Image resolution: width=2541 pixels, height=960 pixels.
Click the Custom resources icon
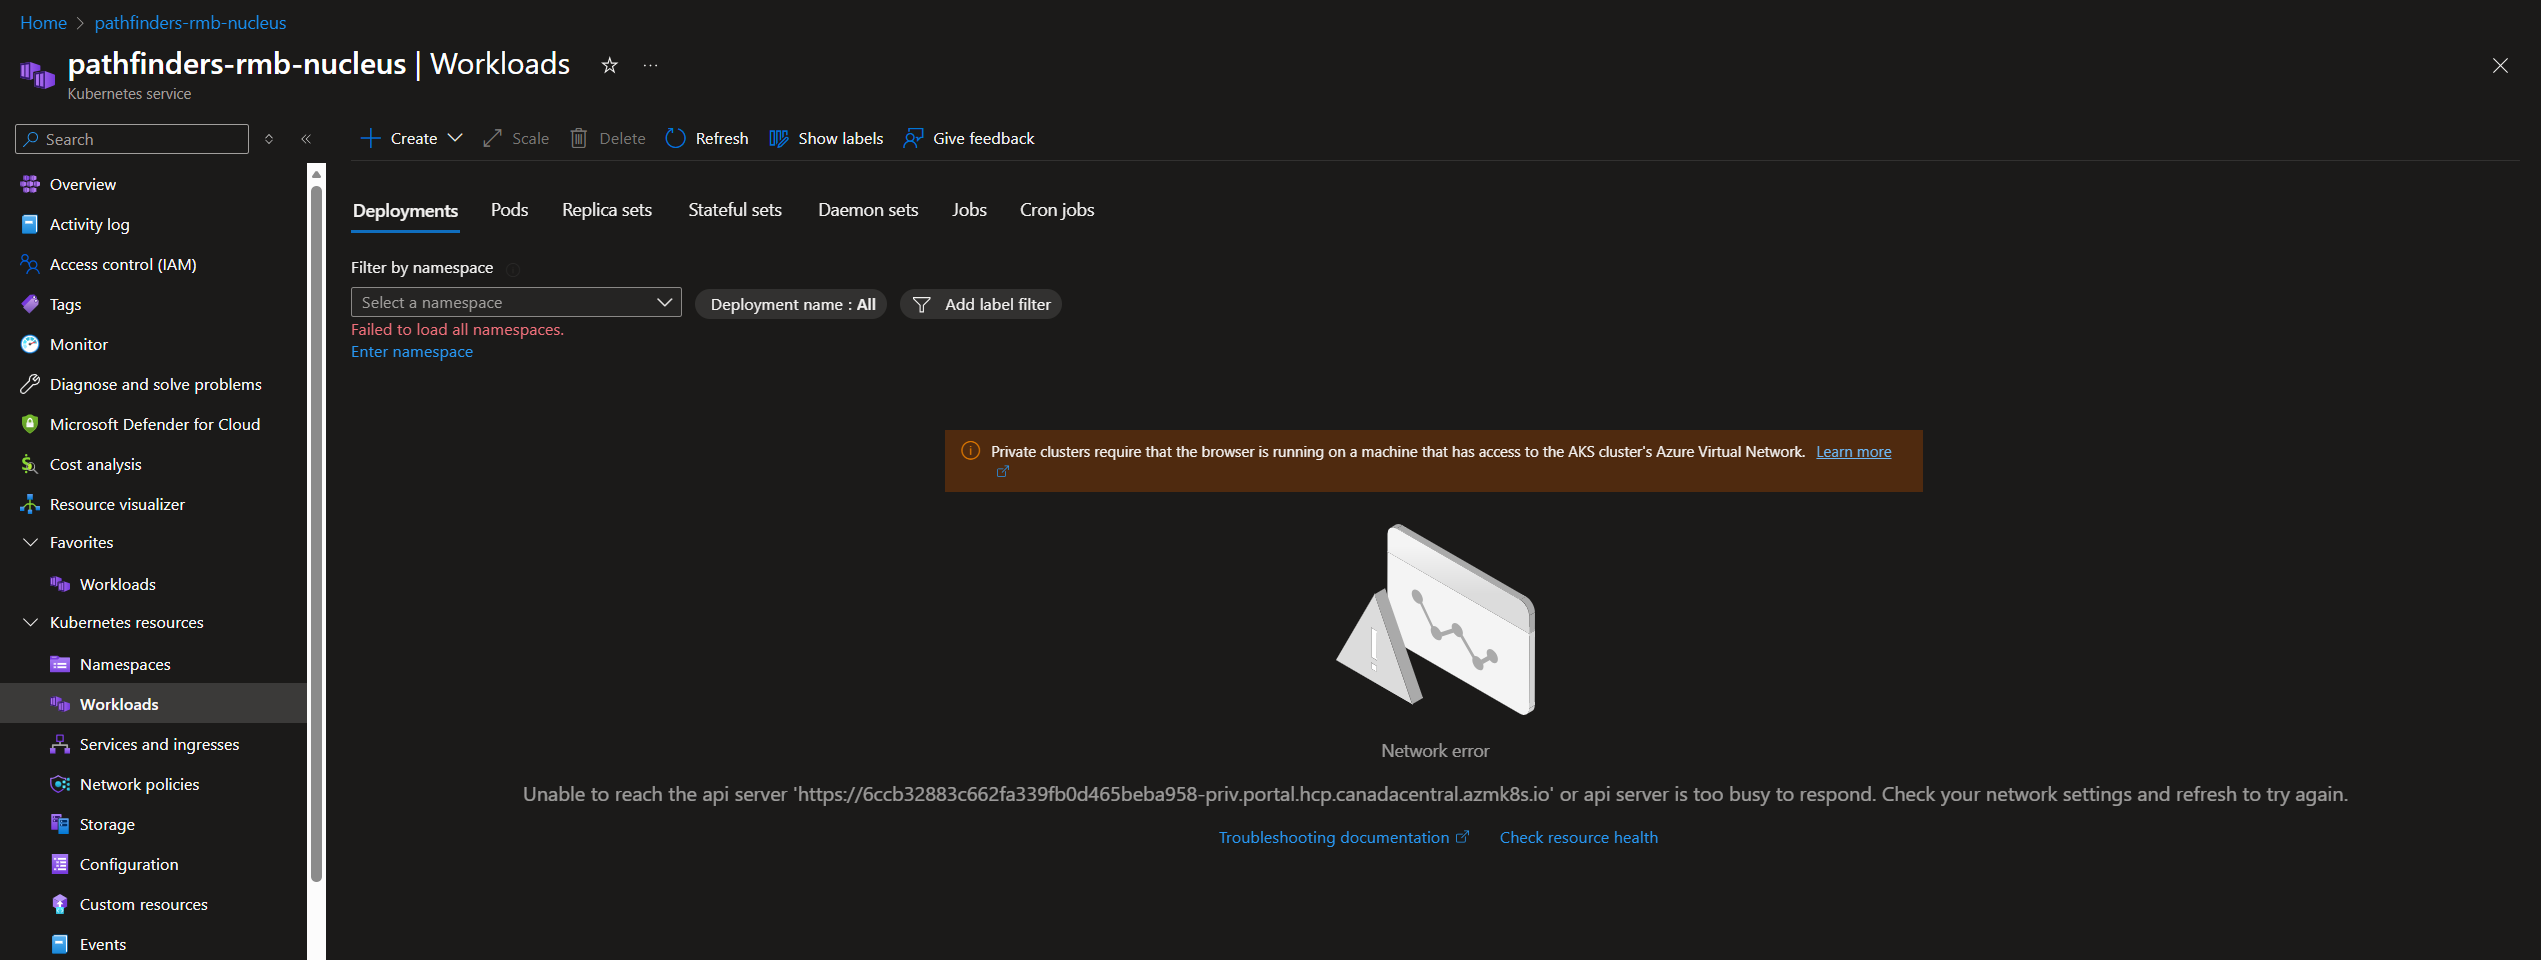tap(60, 904)
